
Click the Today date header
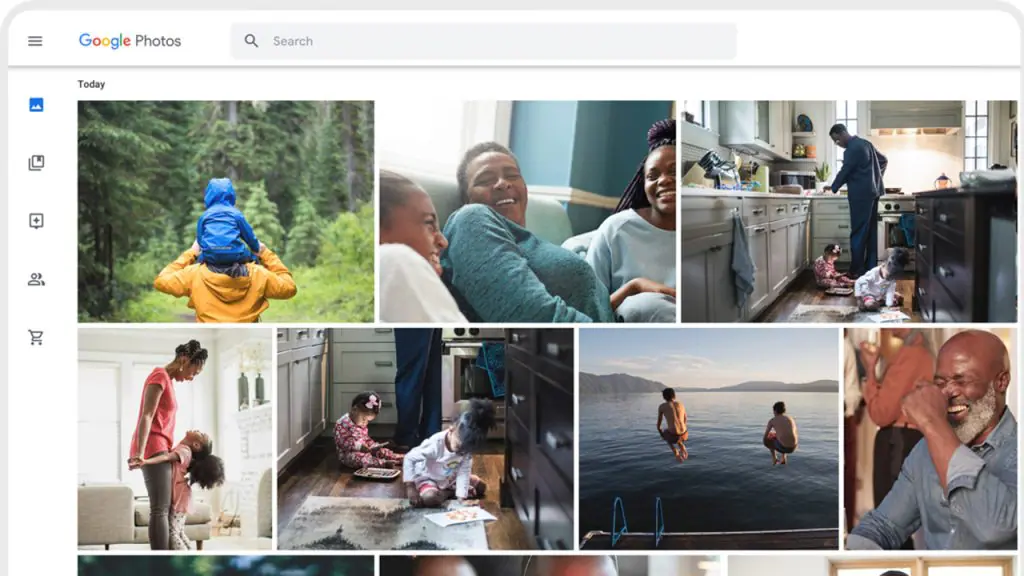(91, 84)
